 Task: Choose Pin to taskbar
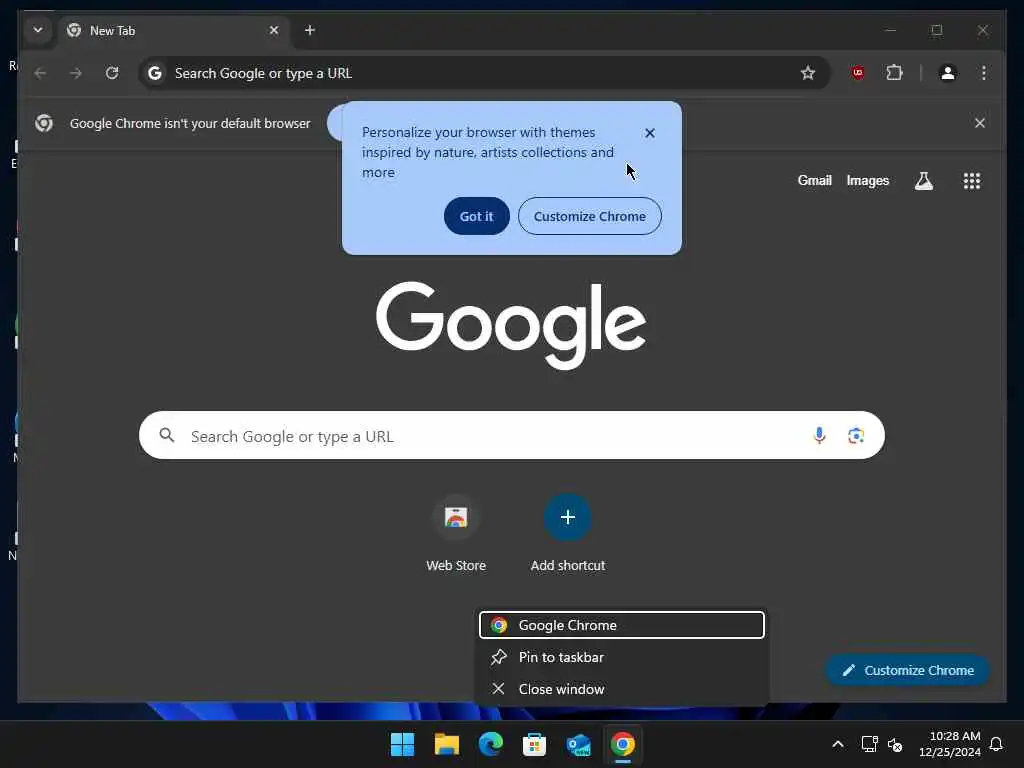[x=622, y=657]
